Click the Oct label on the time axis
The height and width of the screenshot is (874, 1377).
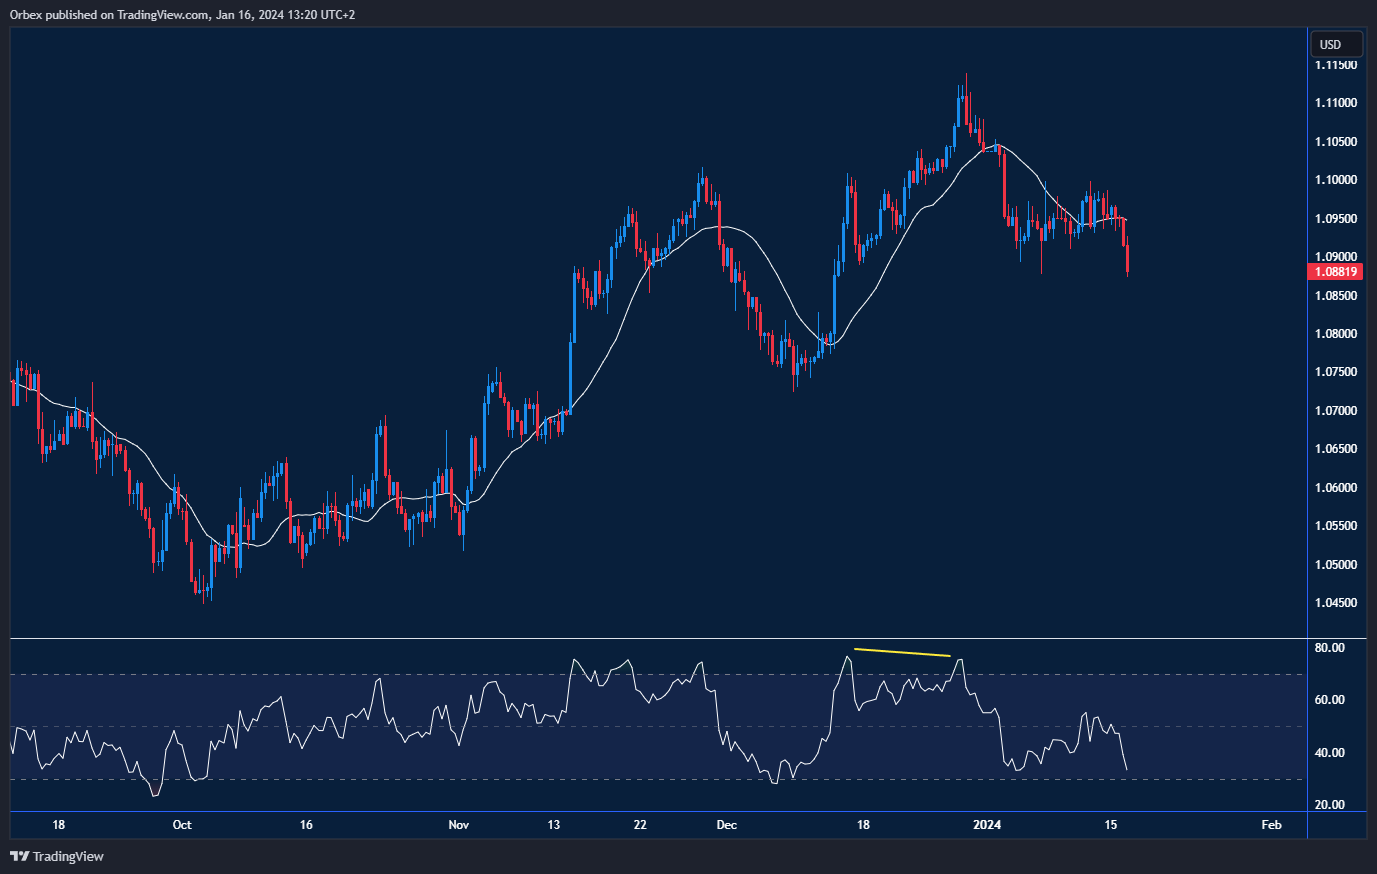pos(181,825)
